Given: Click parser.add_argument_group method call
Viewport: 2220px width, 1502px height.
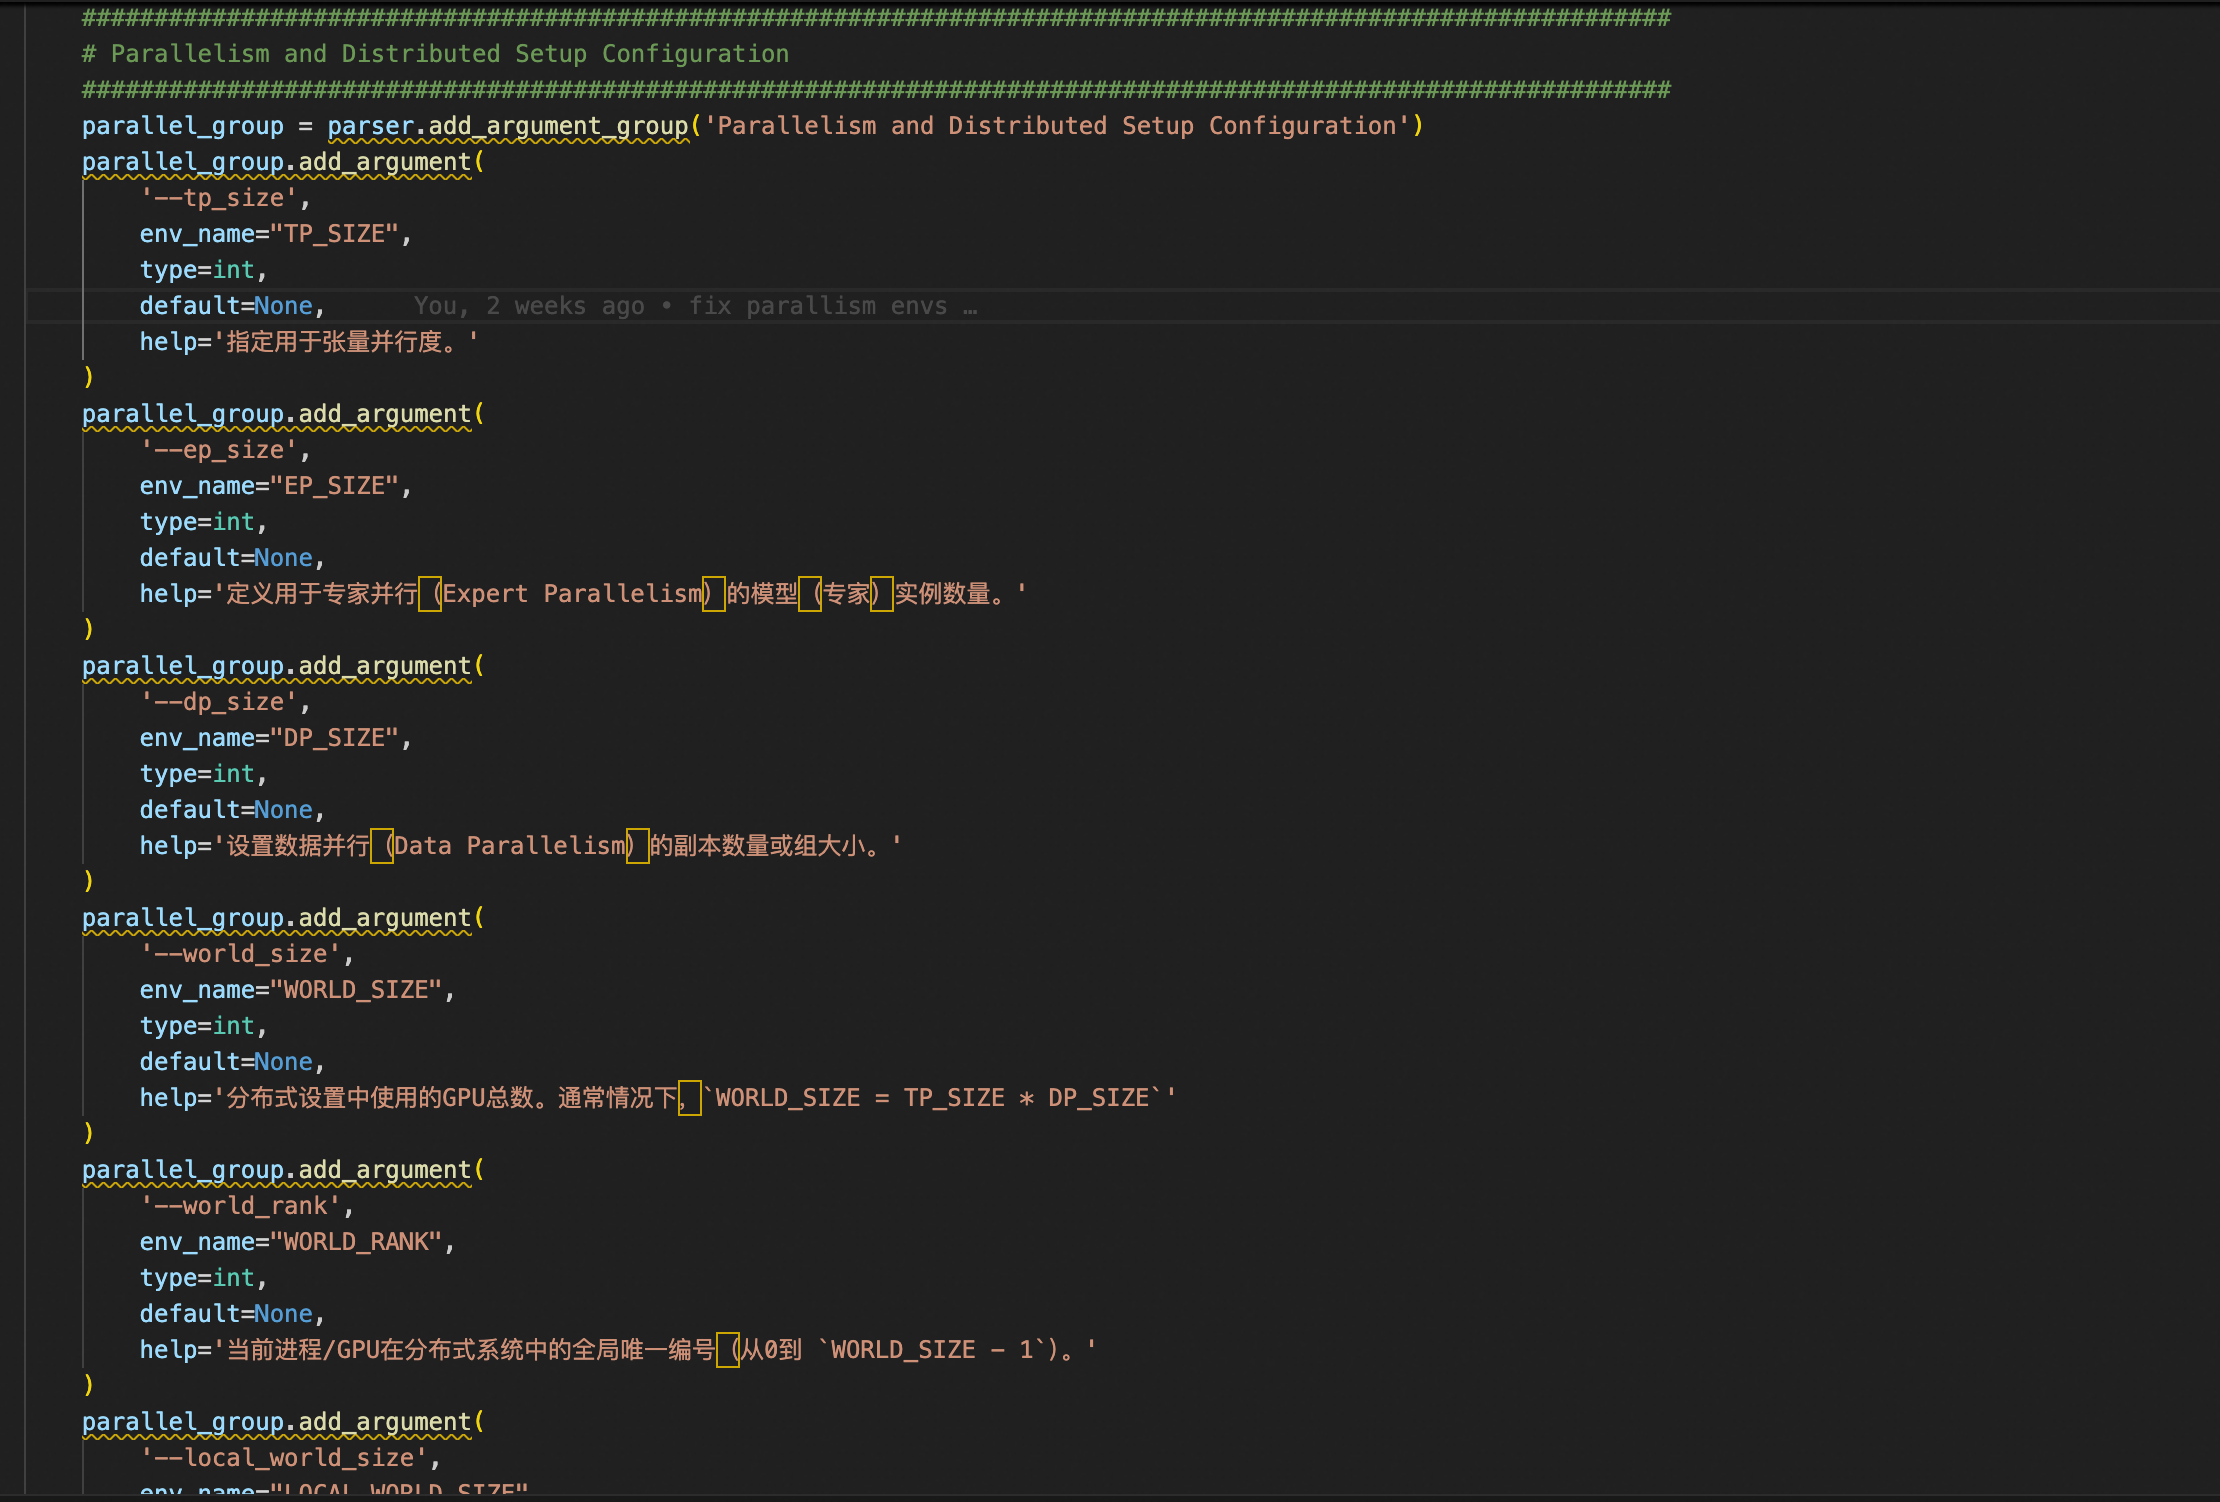Looking at the screenshot, I should tap(508, 126).
